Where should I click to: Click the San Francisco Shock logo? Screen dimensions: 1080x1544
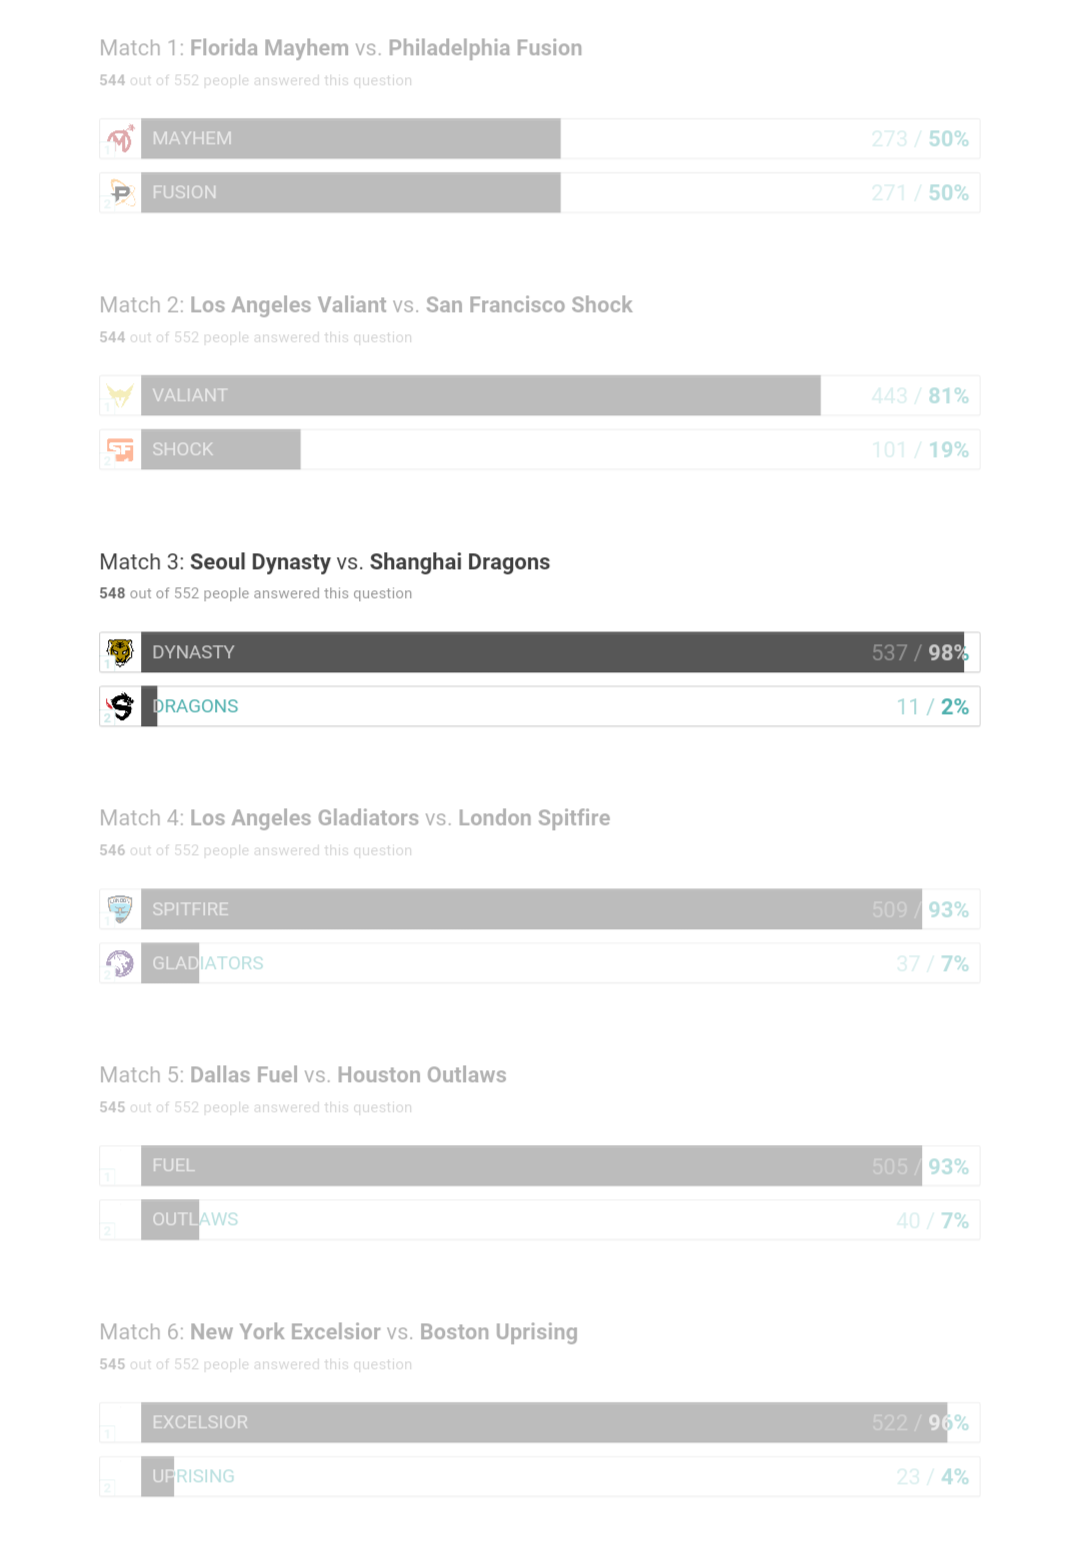point(120,450)
